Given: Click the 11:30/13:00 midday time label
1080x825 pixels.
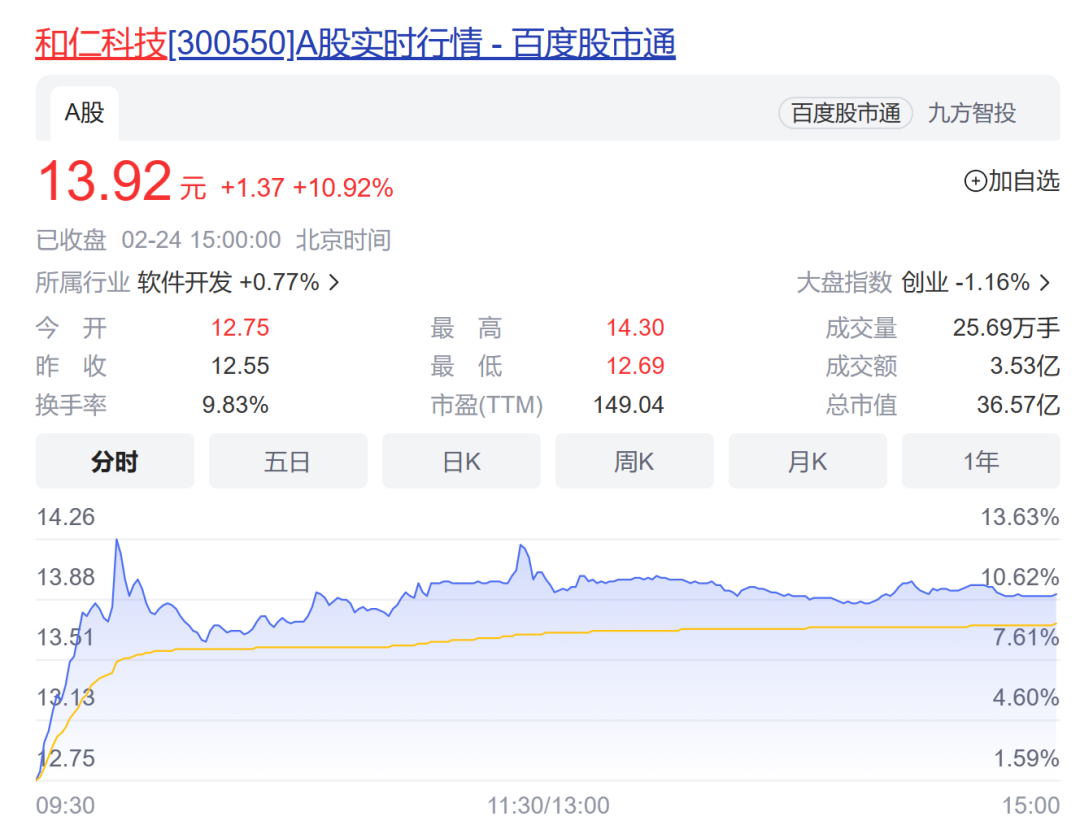Looking at the screenshot, I should pyautogui.click(x=548, y=805).
